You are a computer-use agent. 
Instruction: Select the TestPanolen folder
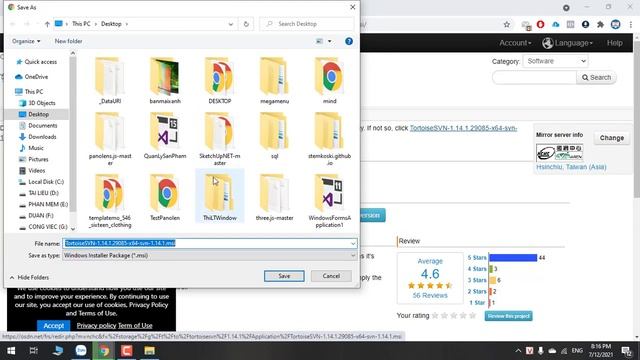165,198
